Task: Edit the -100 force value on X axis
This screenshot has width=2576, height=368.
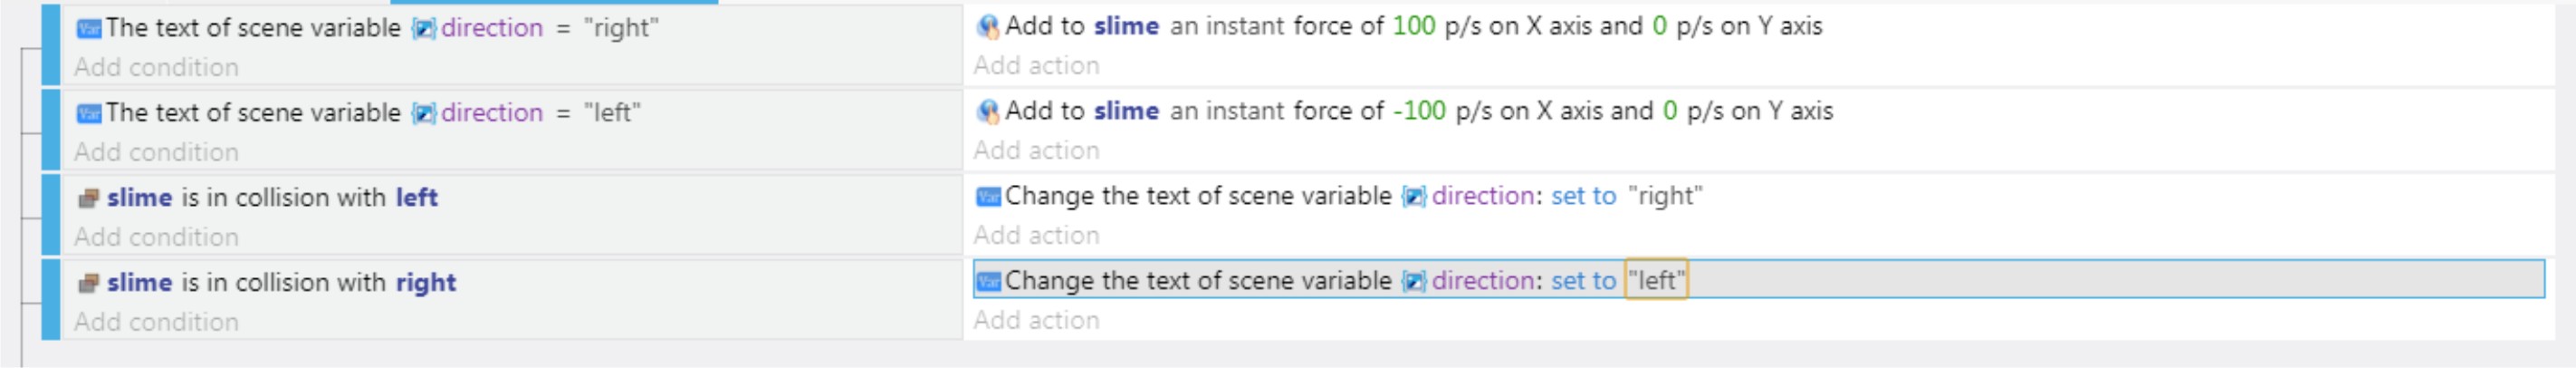Action: pos(1420,111)
